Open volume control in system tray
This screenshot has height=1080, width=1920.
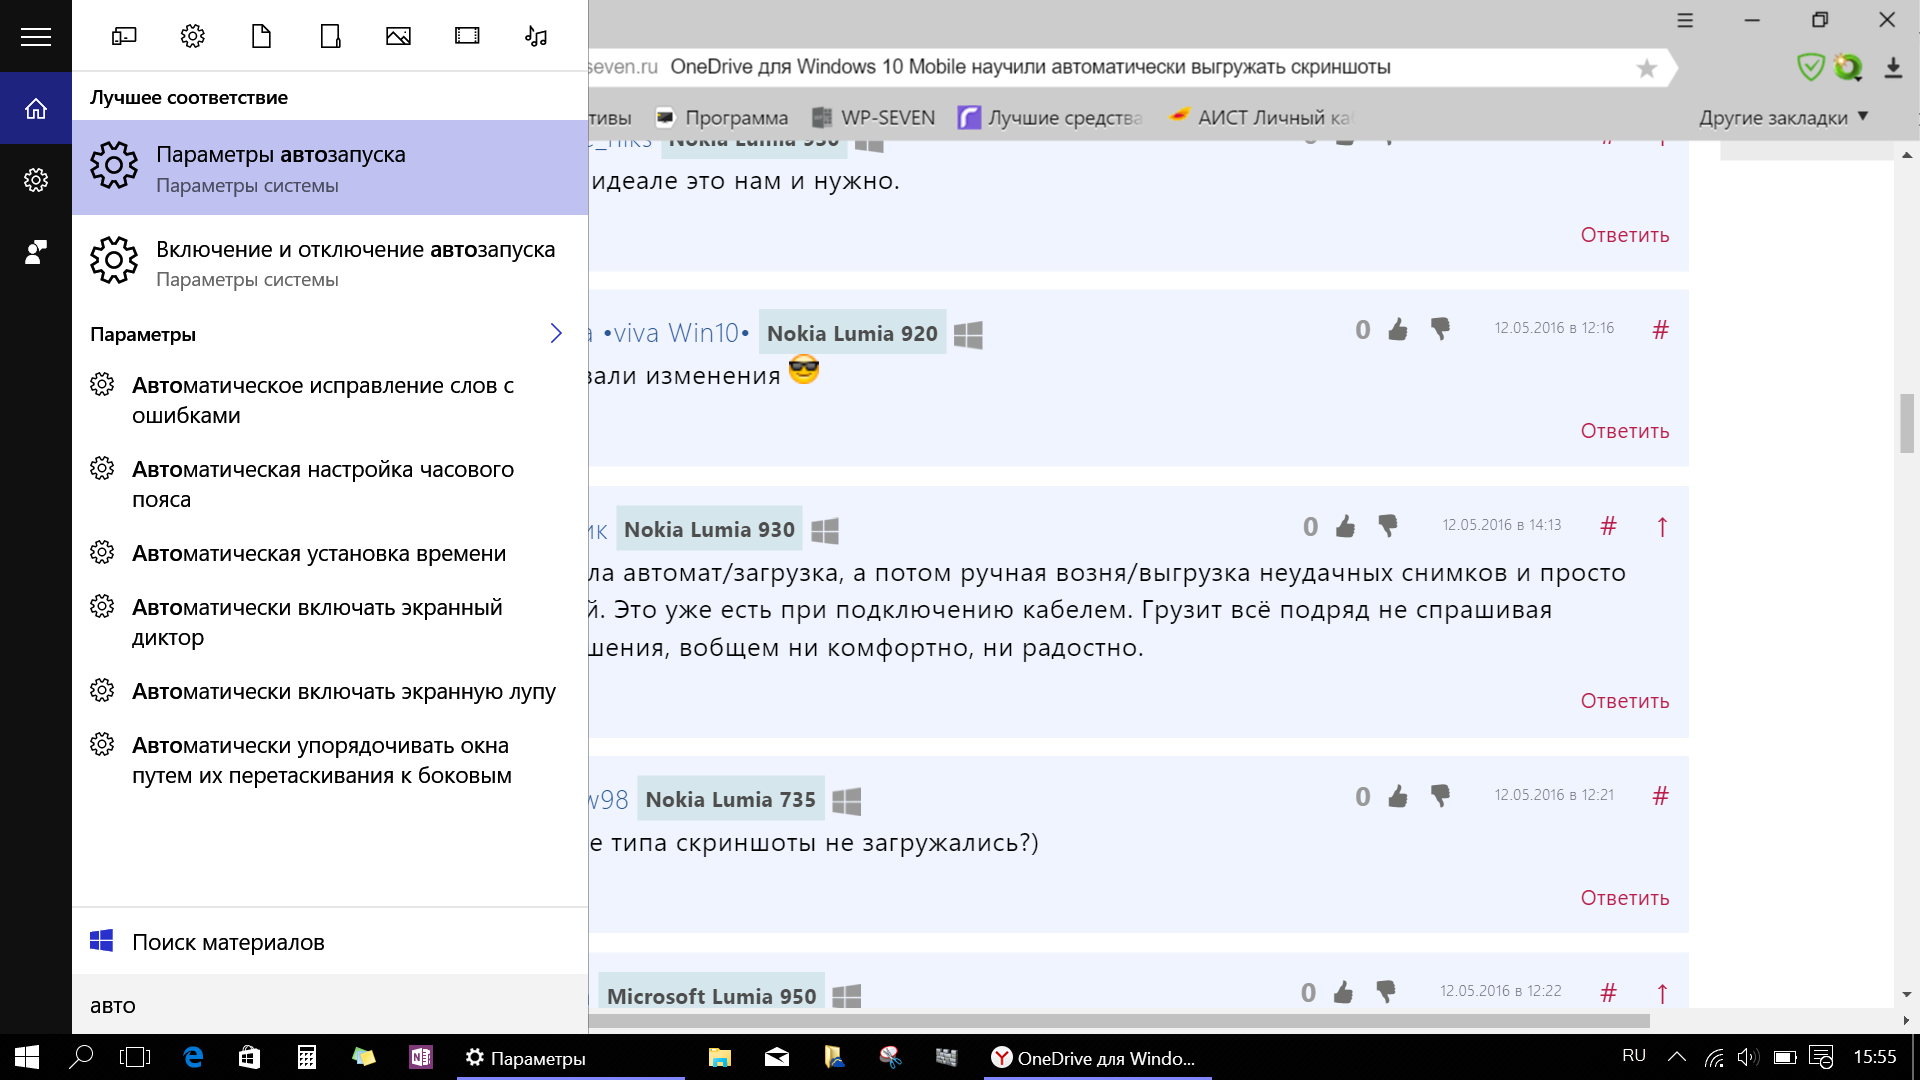coord(1748,1057)
